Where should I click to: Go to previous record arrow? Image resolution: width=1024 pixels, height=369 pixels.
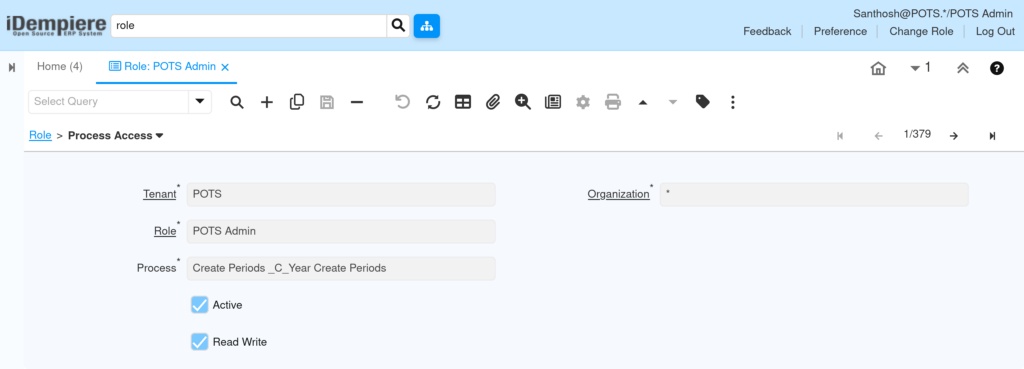(878, 136)
